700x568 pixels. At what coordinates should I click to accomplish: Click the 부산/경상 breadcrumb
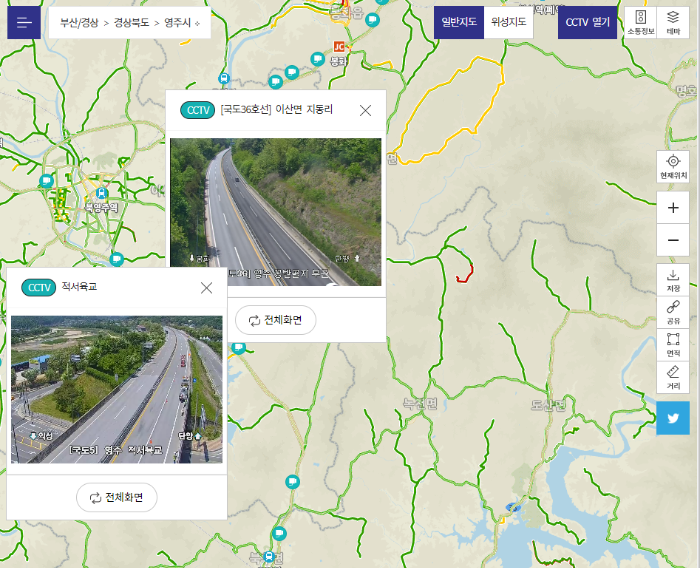tap(79, 23)
